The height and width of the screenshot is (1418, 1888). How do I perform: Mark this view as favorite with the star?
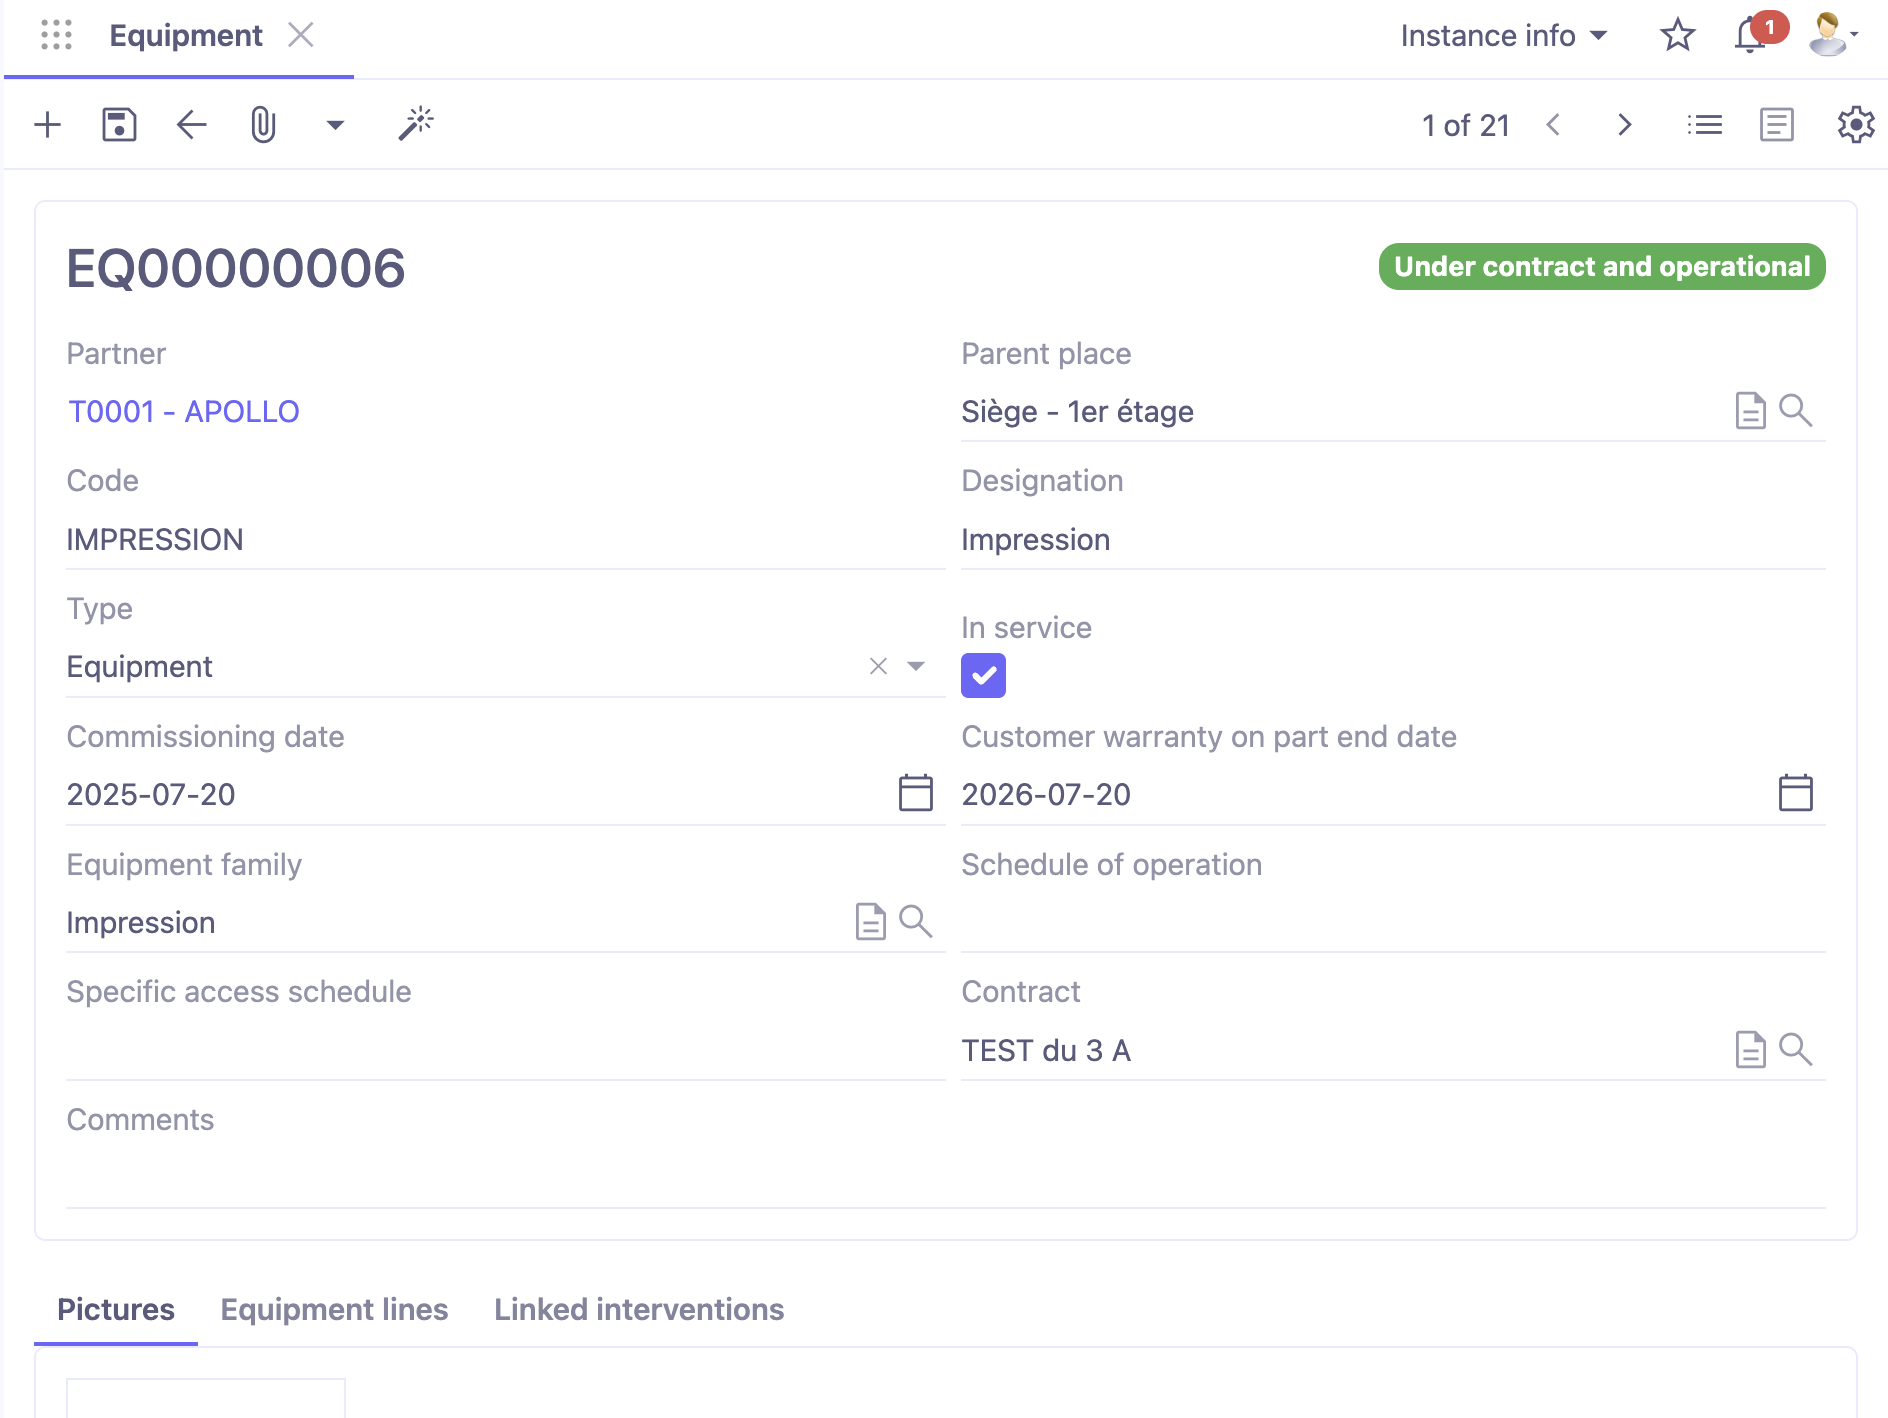click(x=1678, y=35)
